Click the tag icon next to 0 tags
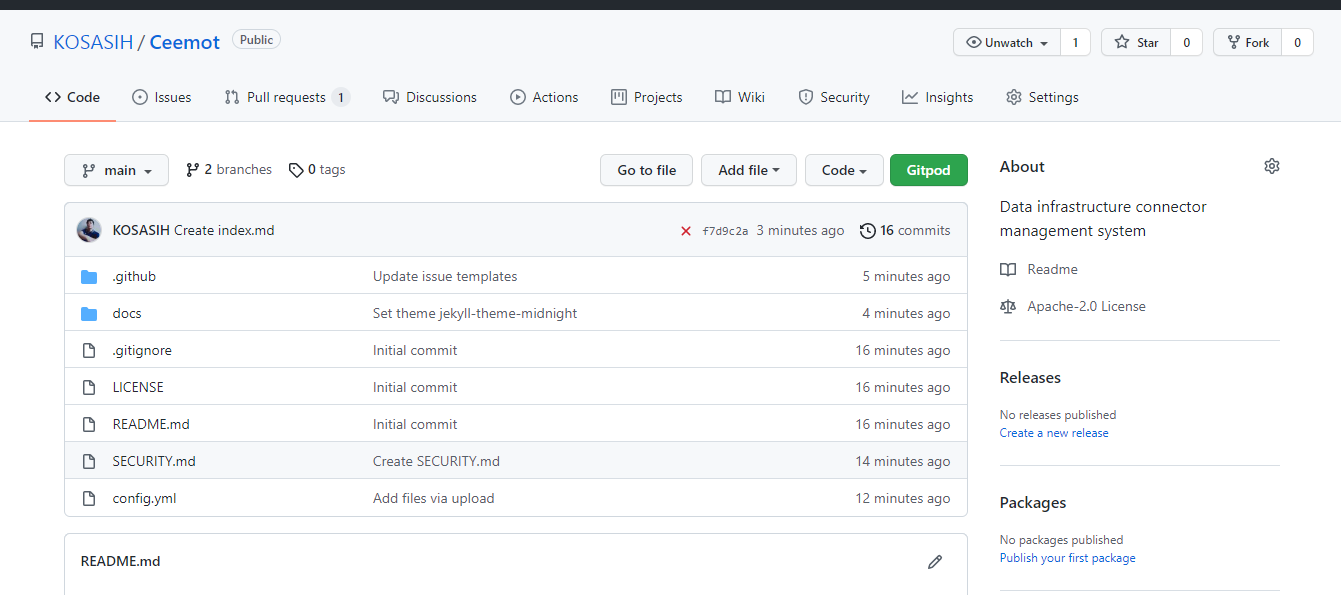1341x595 pixels. (x=296, y=170)
